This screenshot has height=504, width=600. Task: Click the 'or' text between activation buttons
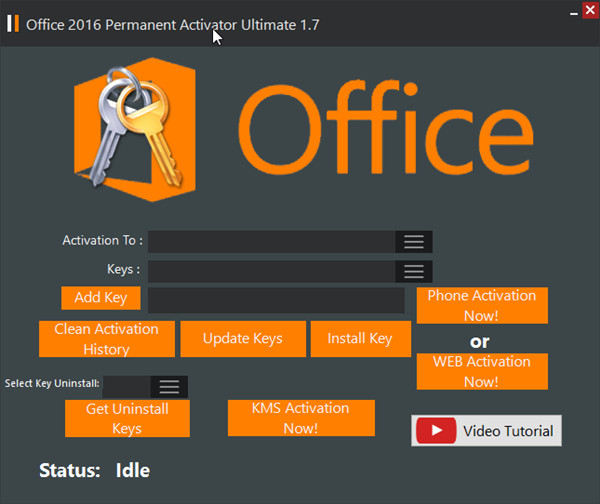pos(479,341)
